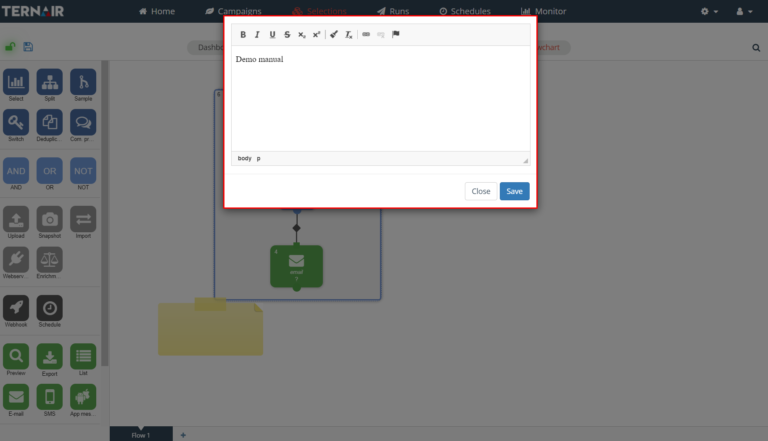Select the Deduplicate block icon
768x441 pixels.
(x=49, y=122)
